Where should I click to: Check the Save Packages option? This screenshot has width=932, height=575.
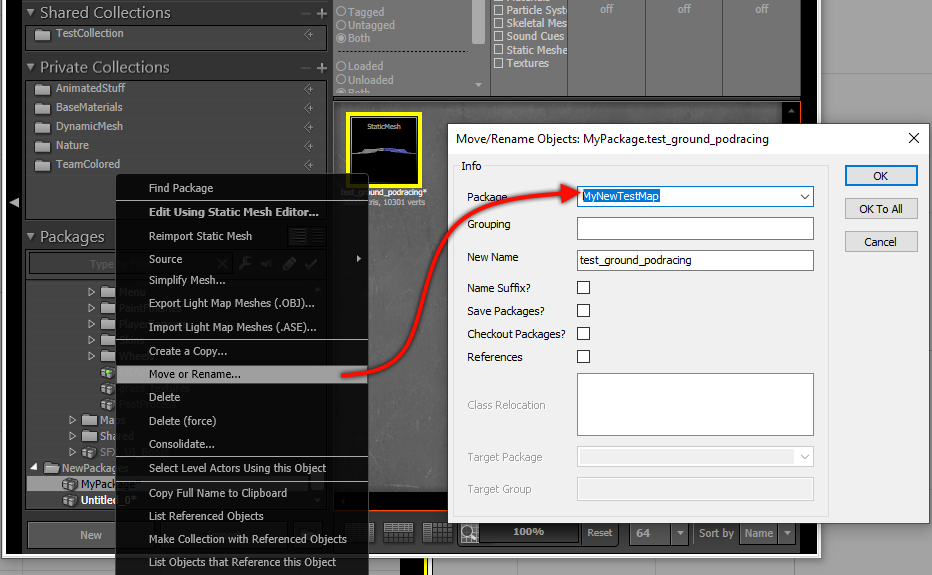(584, 311)
